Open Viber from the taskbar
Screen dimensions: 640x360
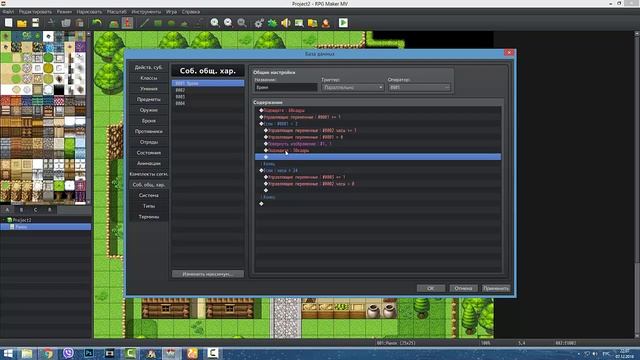click(x=68, y=353)
